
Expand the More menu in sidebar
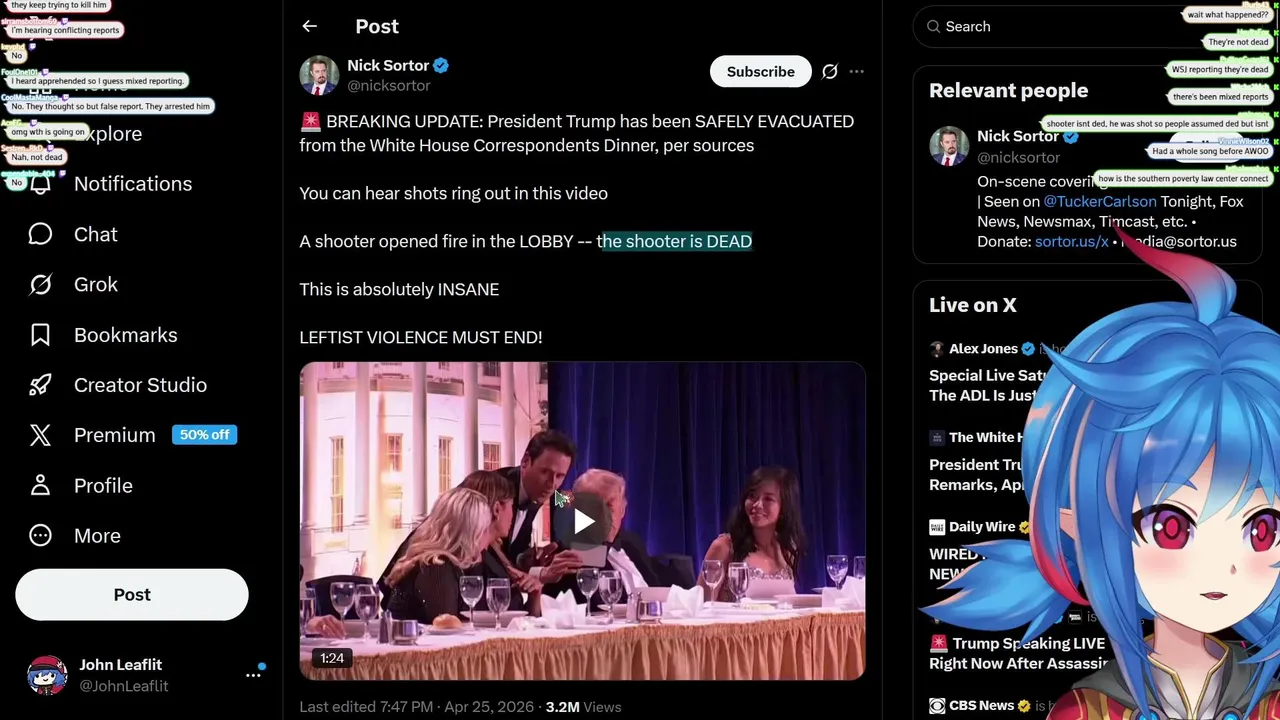[96, 536]
